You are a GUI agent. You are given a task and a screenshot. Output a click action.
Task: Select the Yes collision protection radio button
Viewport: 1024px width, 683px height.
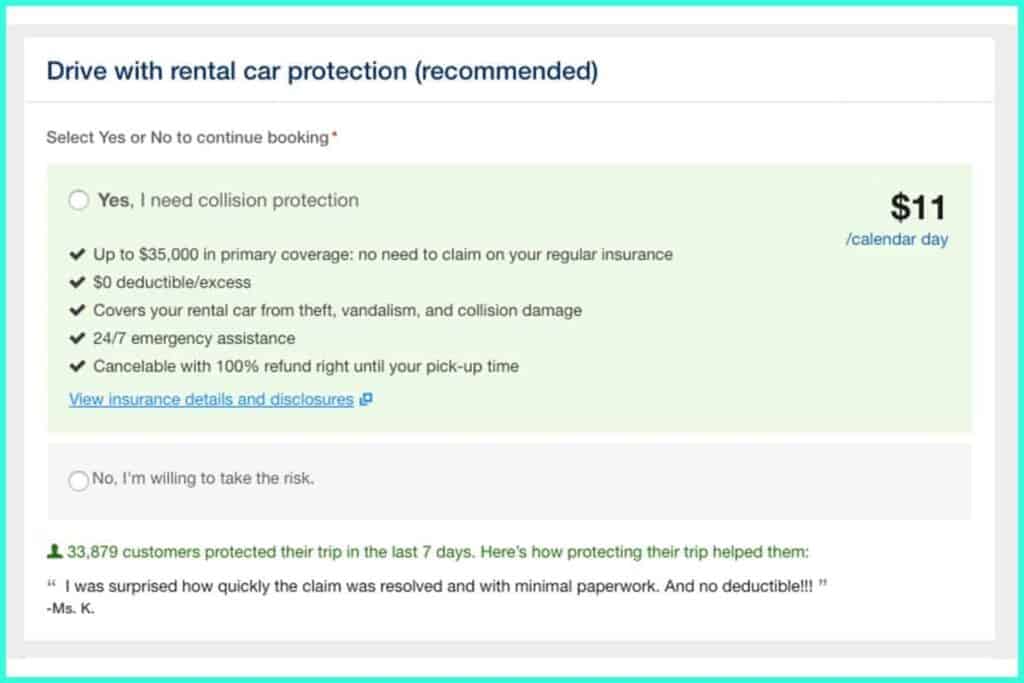point(78,200)
